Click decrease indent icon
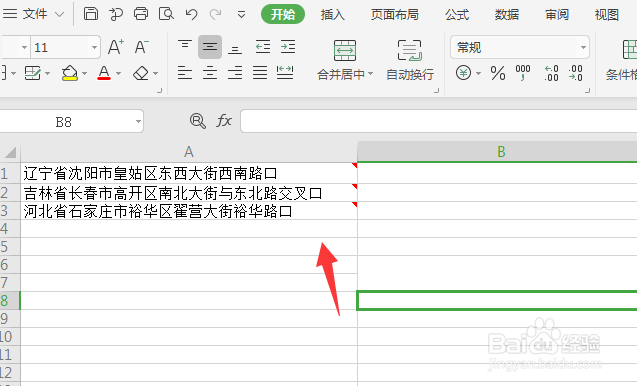This screenshot has width=637, height=386. pos(263,47)
